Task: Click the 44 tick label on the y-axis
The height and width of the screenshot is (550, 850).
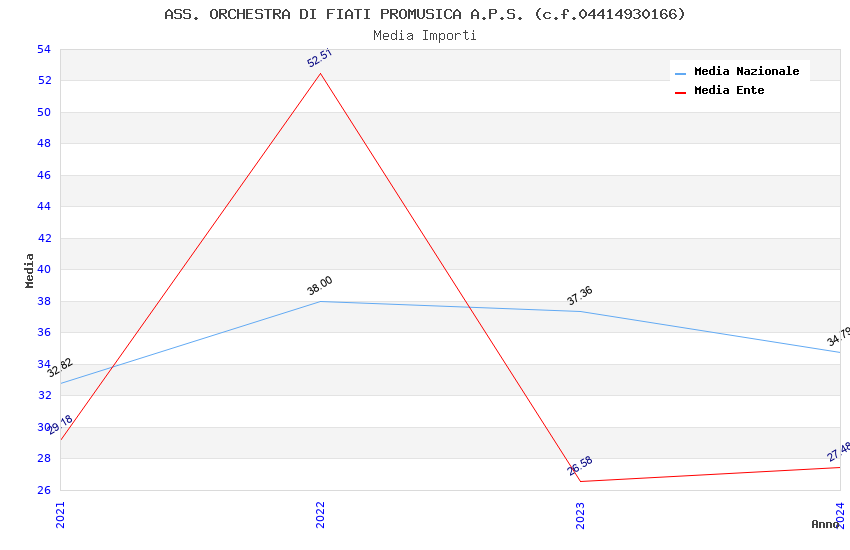Action: tap(44, 207)
